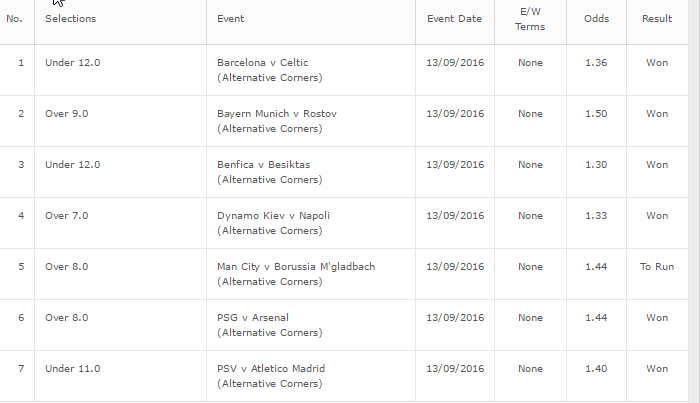This screenshot has width=700, height=403.
Task: Click the Odds column header
Action: coord(596,19)
